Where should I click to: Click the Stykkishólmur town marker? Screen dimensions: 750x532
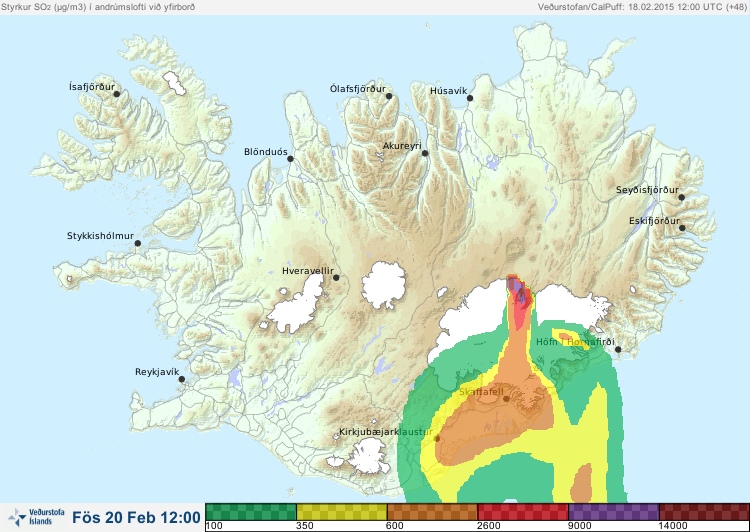(138, 243)
